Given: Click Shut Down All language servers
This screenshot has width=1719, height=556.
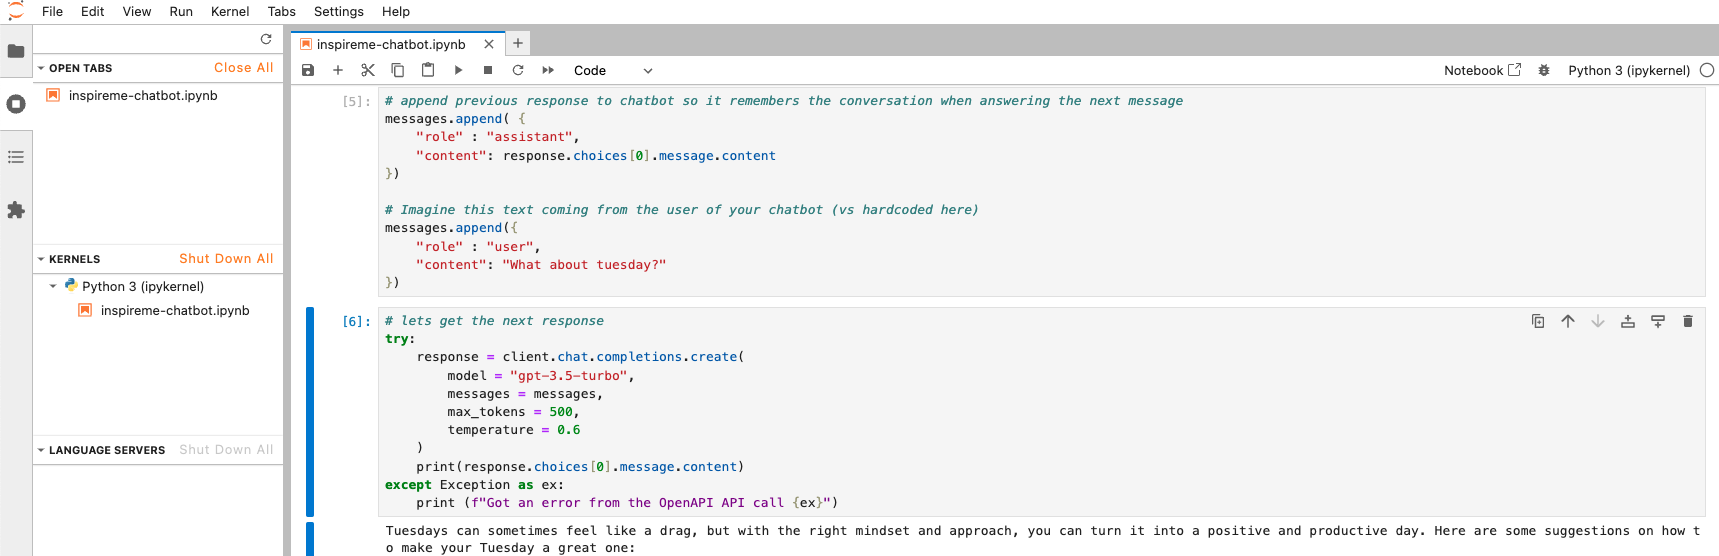Looking at the screenshot, I should 226,450.
